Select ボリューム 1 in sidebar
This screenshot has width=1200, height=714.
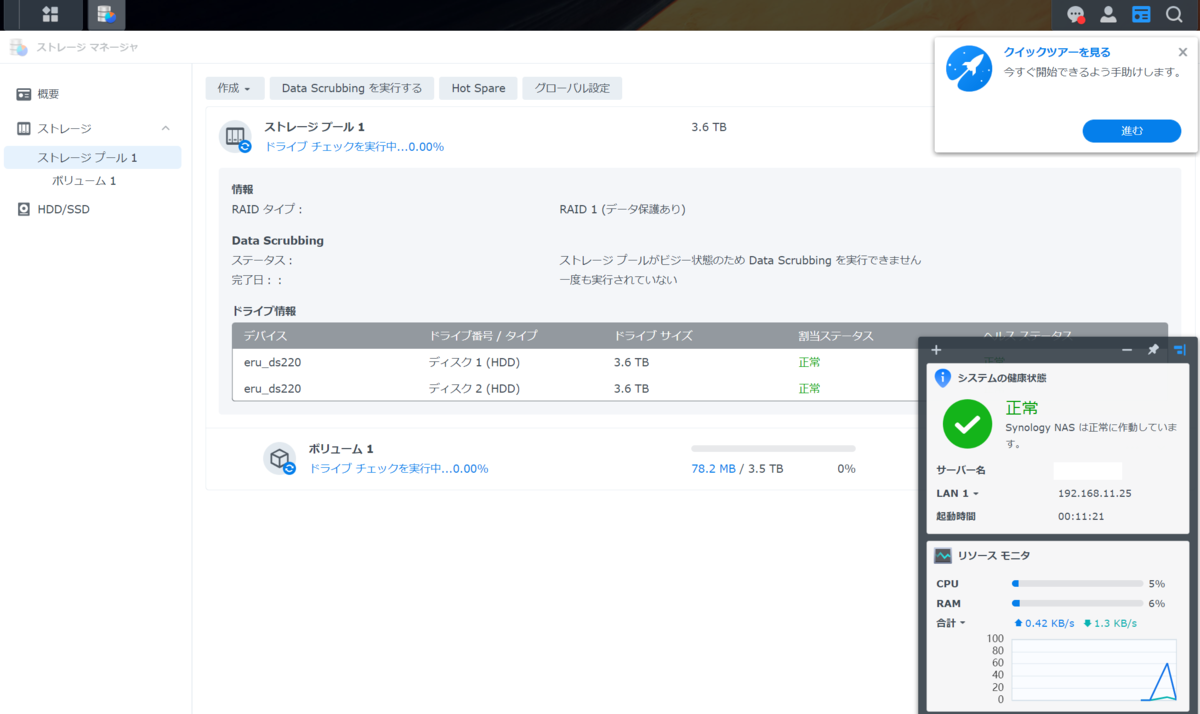point(84,181)
